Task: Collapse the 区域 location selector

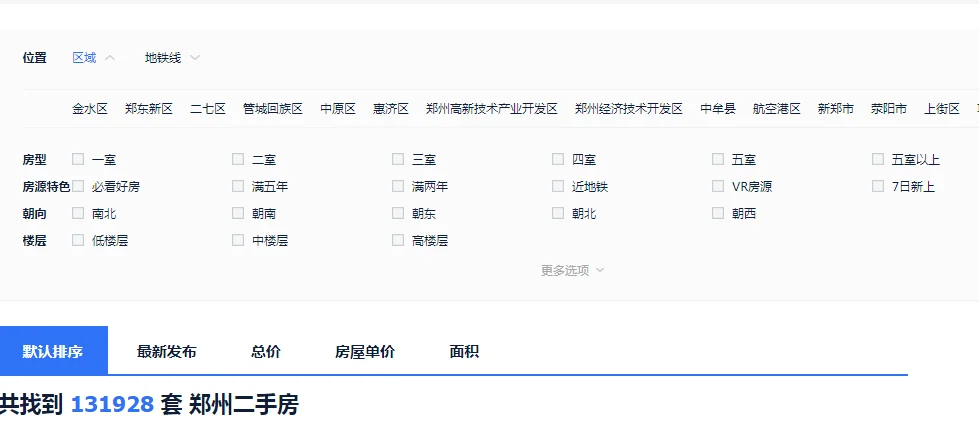Action: 94,58
